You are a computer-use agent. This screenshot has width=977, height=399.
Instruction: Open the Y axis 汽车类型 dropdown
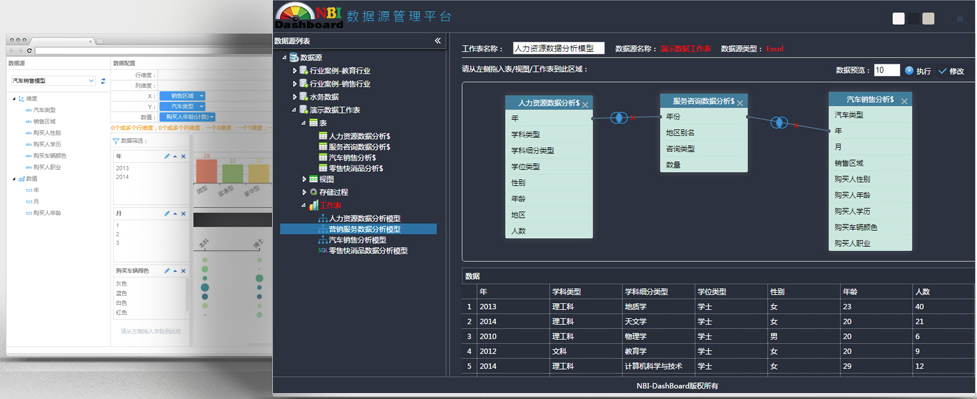click(202, 107)
